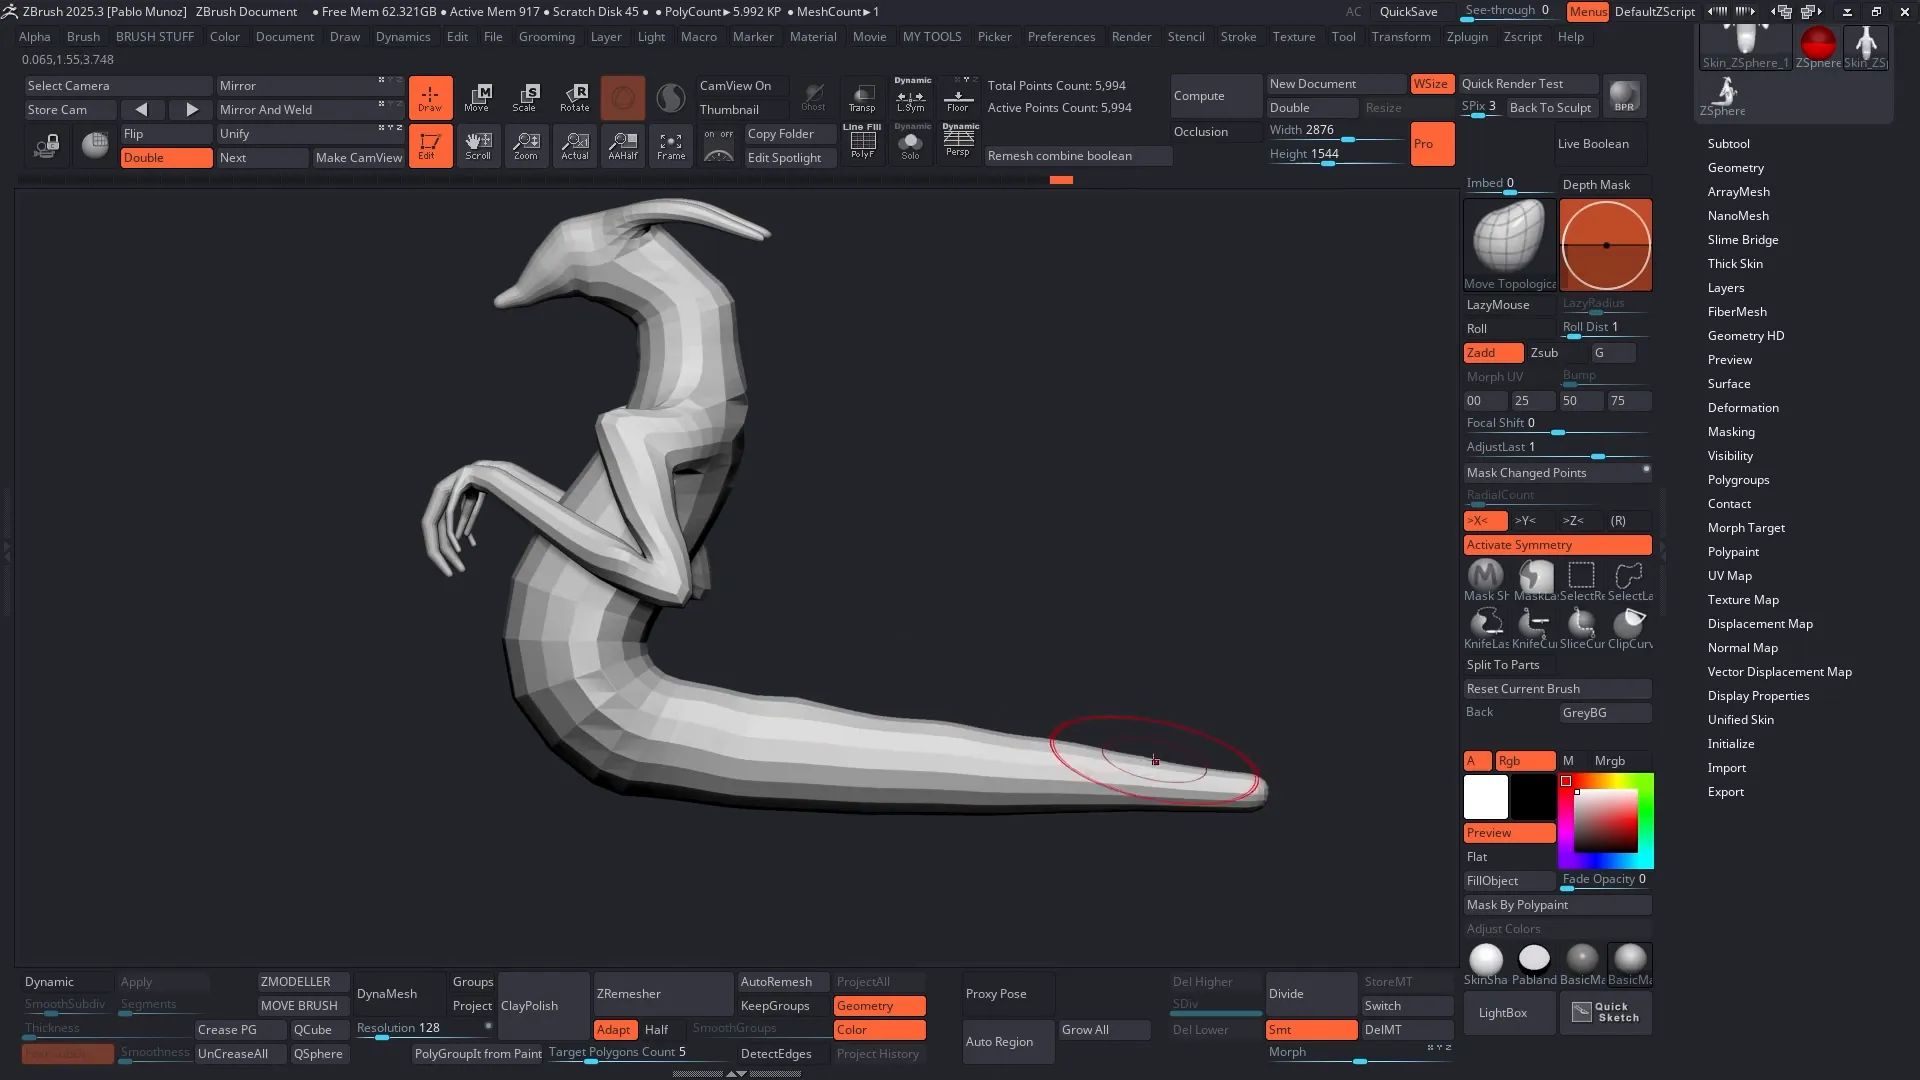The image size is (1920, 1080).
Task: Toggle Activate Symmetry on or off
Action: coord(1556,545)
